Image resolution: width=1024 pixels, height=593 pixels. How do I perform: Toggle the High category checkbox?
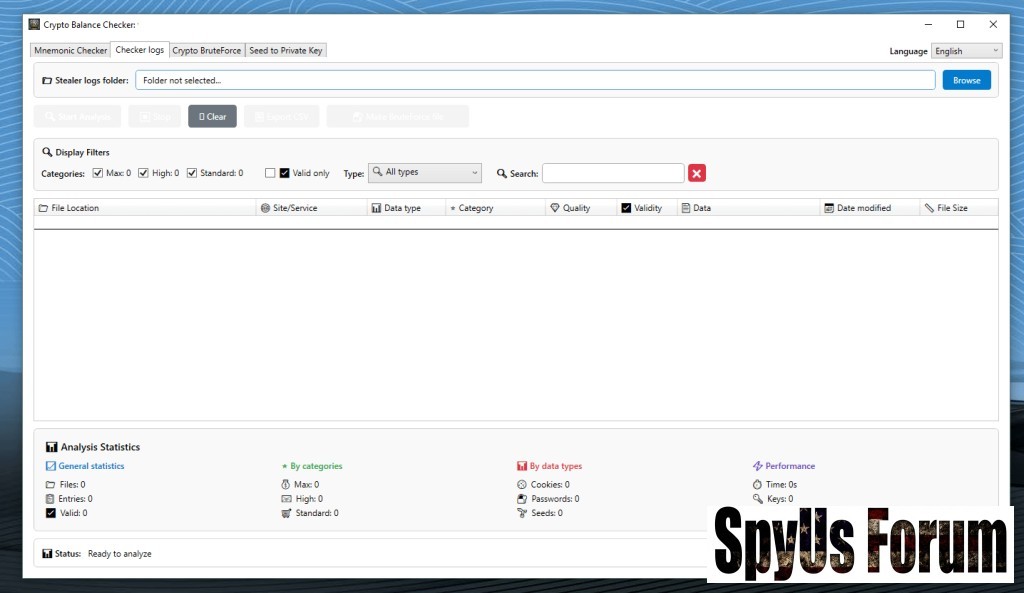[144, 173]
